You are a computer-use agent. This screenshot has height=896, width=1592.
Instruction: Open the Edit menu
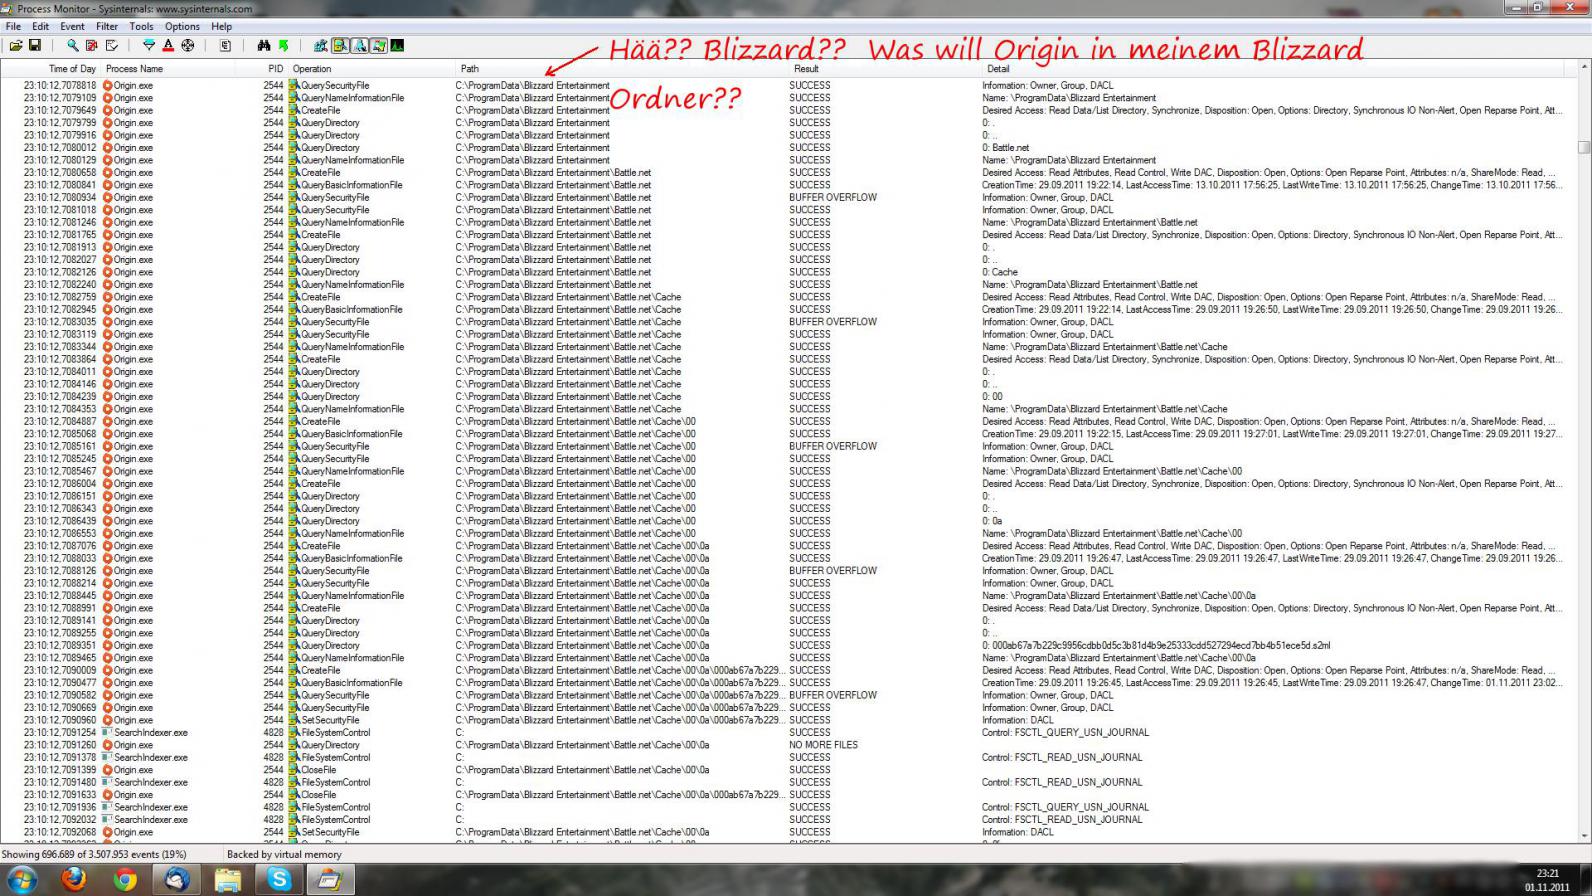(x=40, y=26)
